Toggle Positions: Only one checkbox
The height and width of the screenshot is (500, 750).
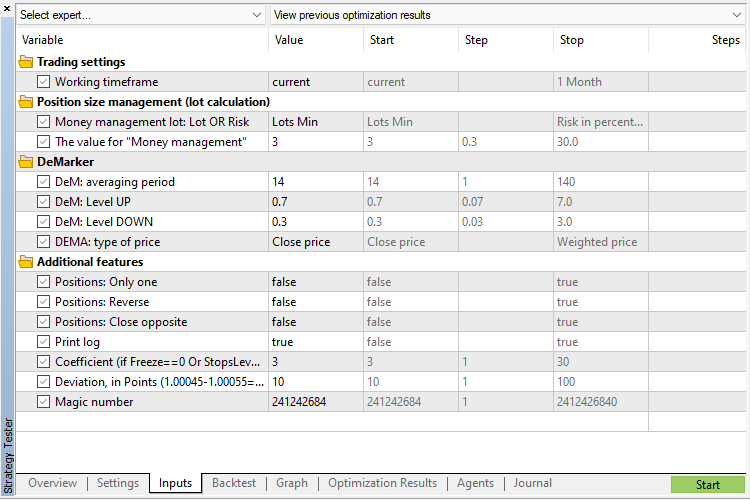click(x=43, y=282)
